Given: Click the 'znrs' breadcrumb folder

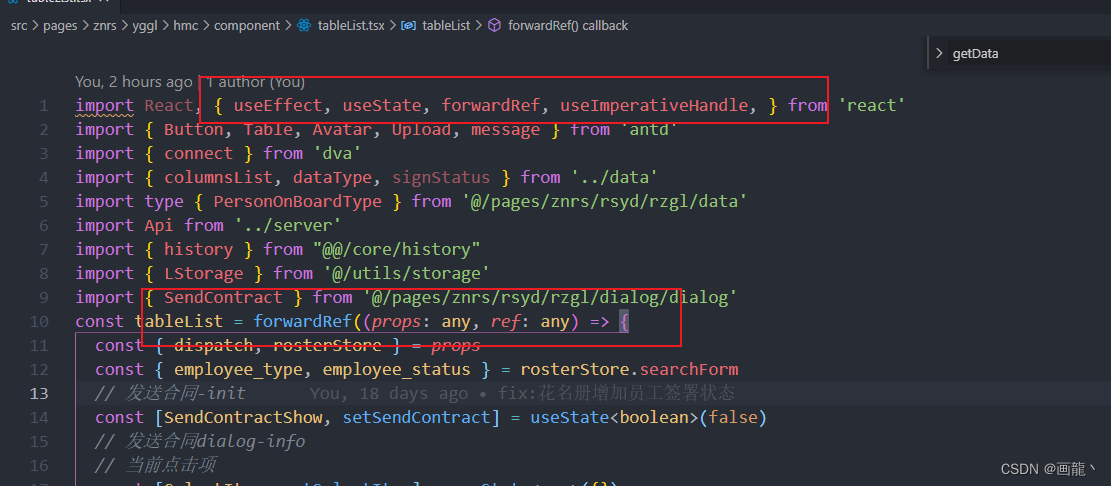Looking at the screenshot, I should coord(105,25).
